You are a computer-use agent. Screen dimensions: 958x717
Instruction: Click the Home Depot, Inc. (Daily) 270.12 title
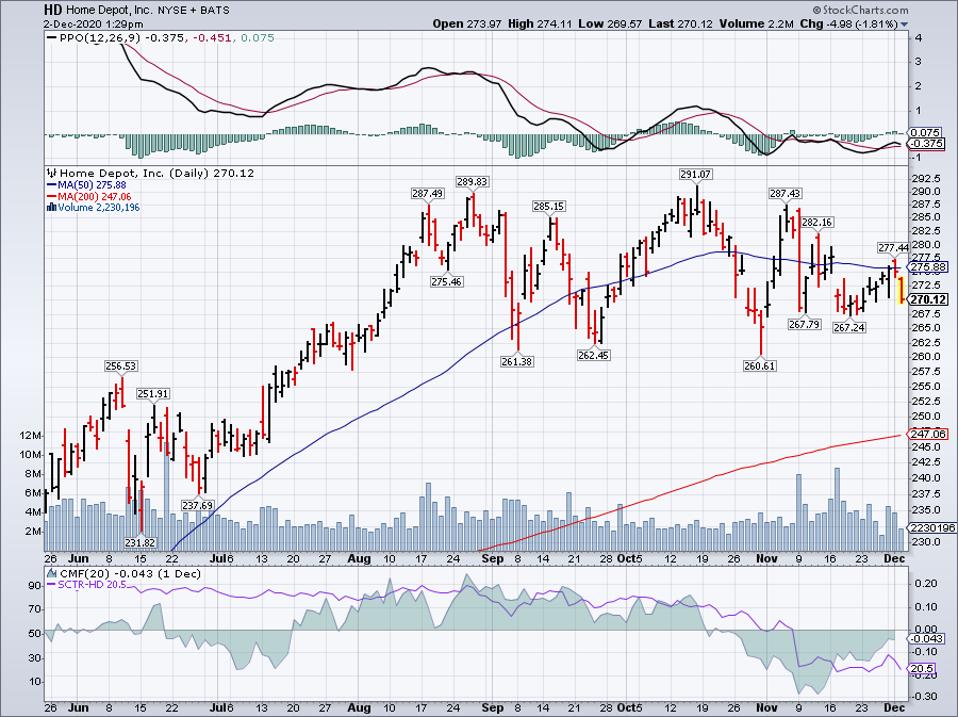[157, 173]
